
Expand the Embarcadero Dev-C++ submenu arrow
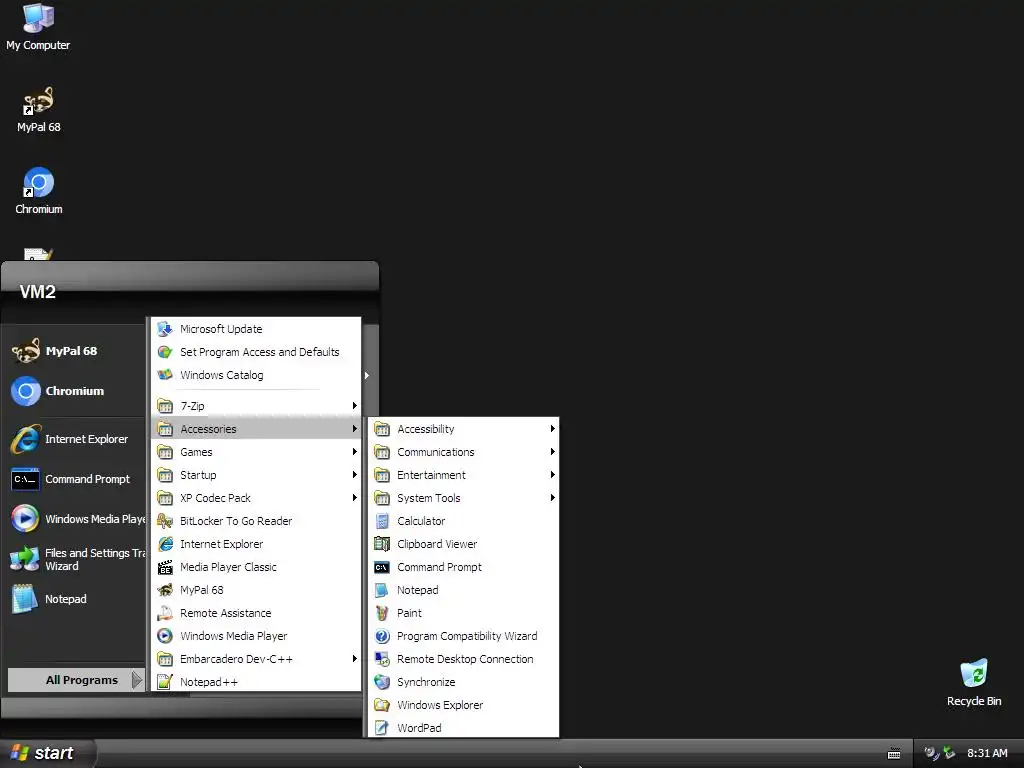click(x=355, y=659)
